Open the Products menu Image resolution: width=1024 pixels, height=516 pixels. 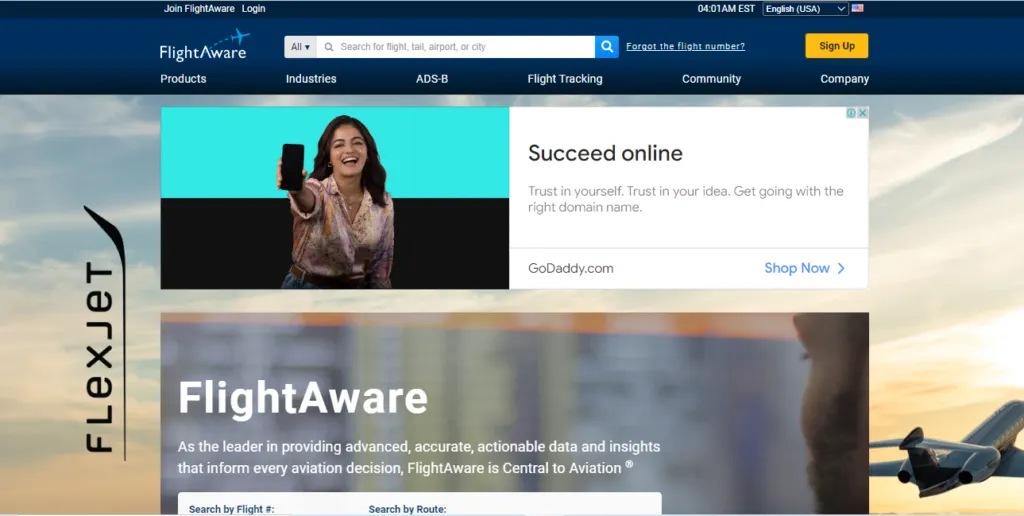pyautogui.click(x=184, y=79)
